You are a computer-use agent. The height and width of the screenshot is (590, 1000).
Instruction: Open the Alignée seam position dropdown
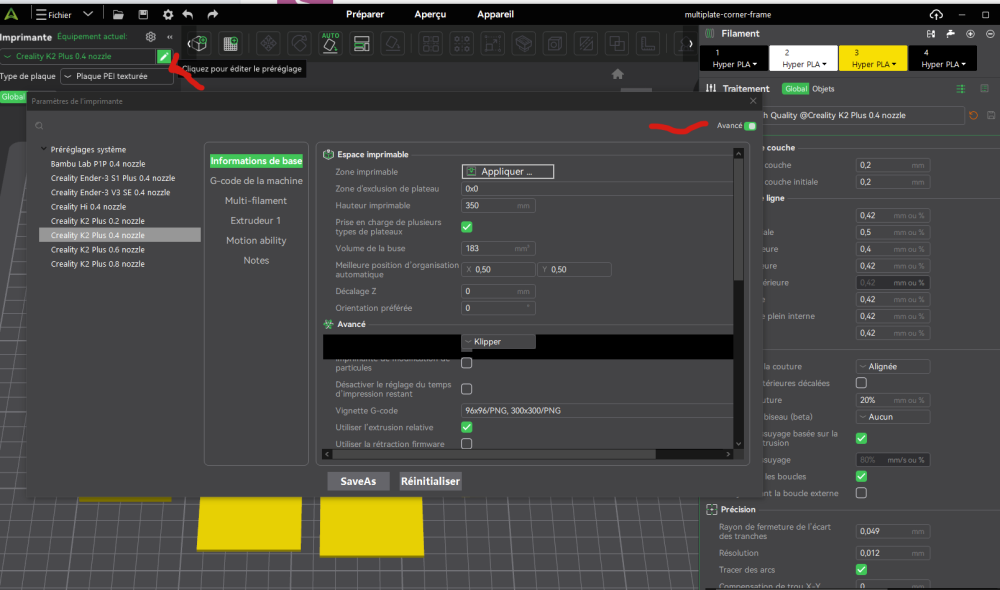point(892,367)
